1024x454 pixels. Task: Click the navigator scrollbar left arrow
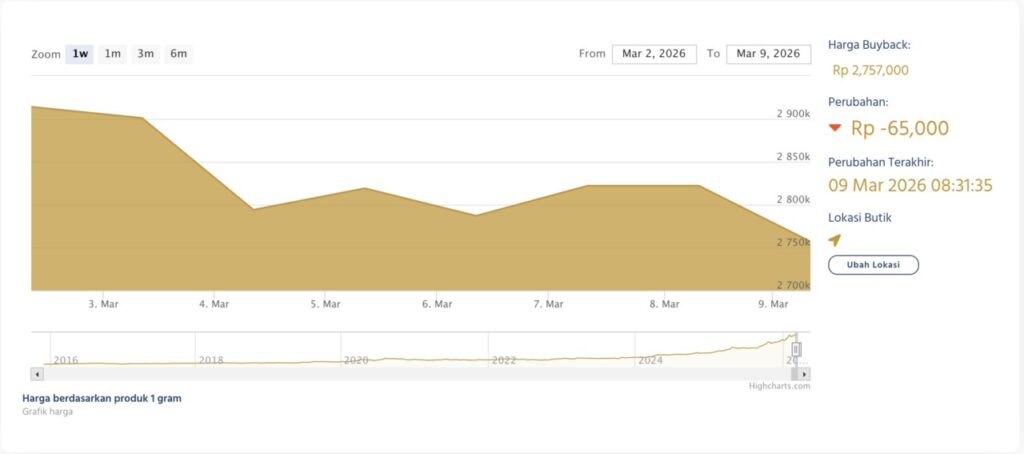37,374
